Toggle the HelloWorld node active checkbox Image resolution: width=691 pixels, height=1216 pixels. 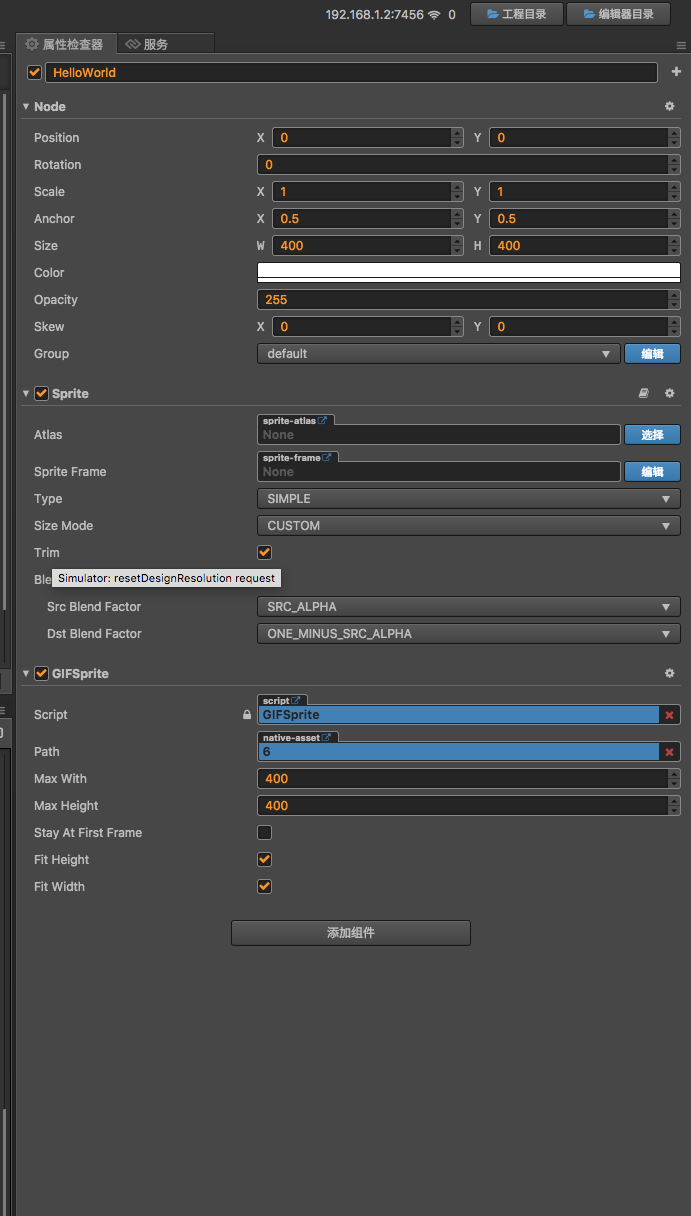point(35,72)
